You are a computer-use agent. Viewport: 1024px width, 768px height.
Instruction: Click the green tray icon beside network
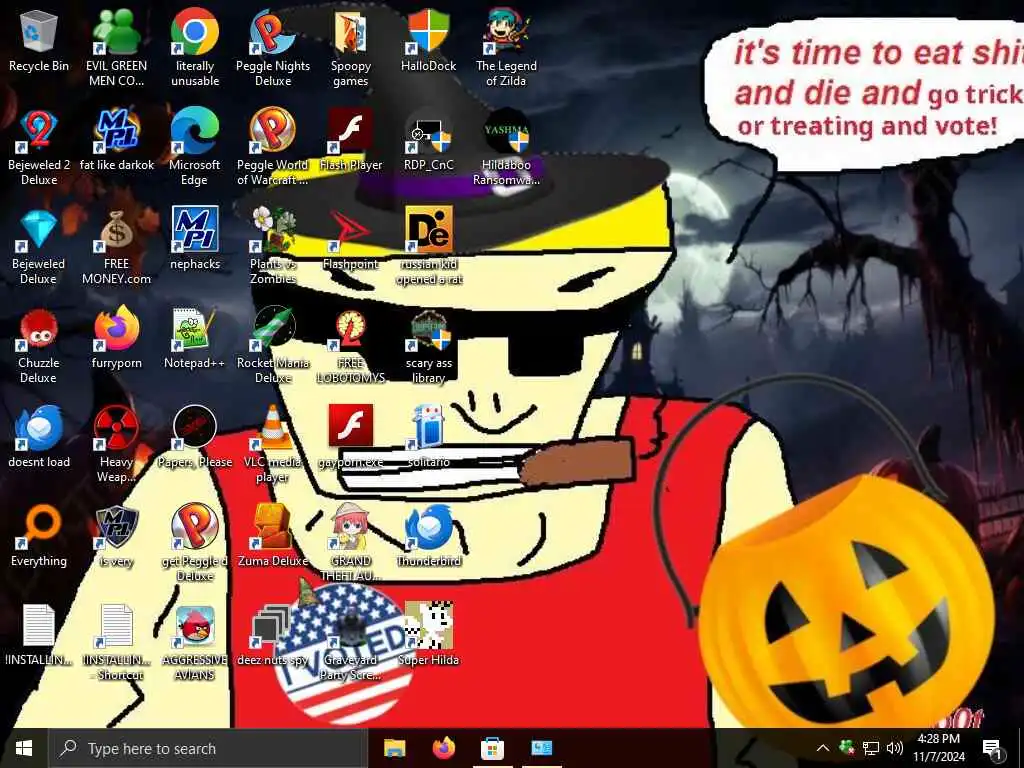847,748
